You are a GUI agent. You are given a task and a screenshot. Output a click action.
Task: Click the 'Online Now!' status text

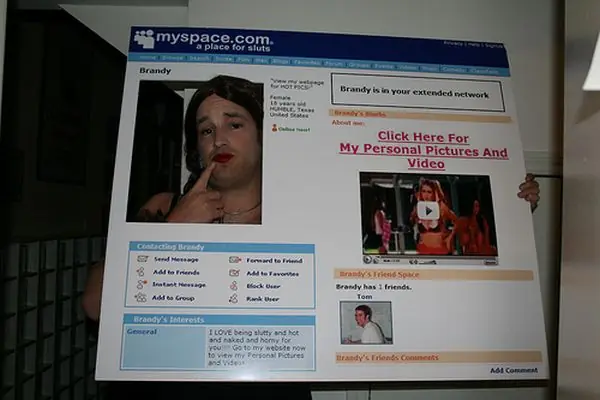[294, 129]
